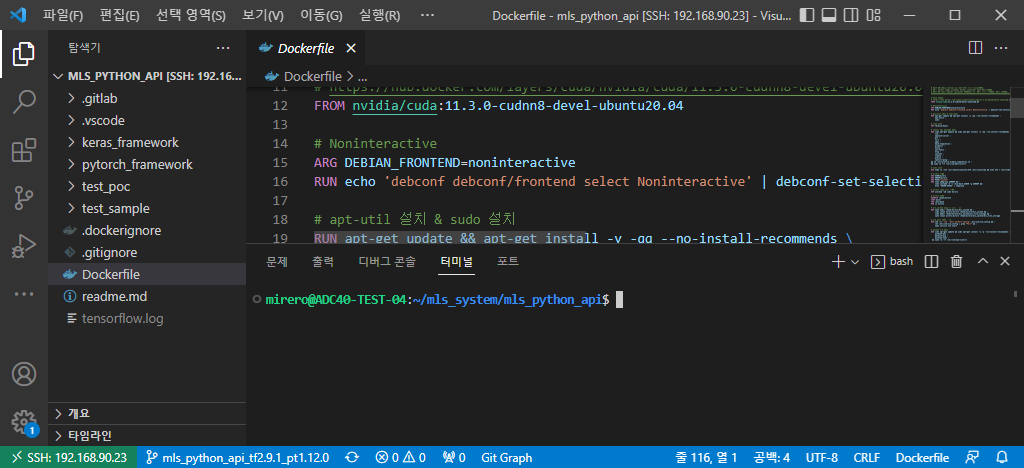
Task: Open the 선택 영역(S) menu
Action: click(x=191, y=14)
